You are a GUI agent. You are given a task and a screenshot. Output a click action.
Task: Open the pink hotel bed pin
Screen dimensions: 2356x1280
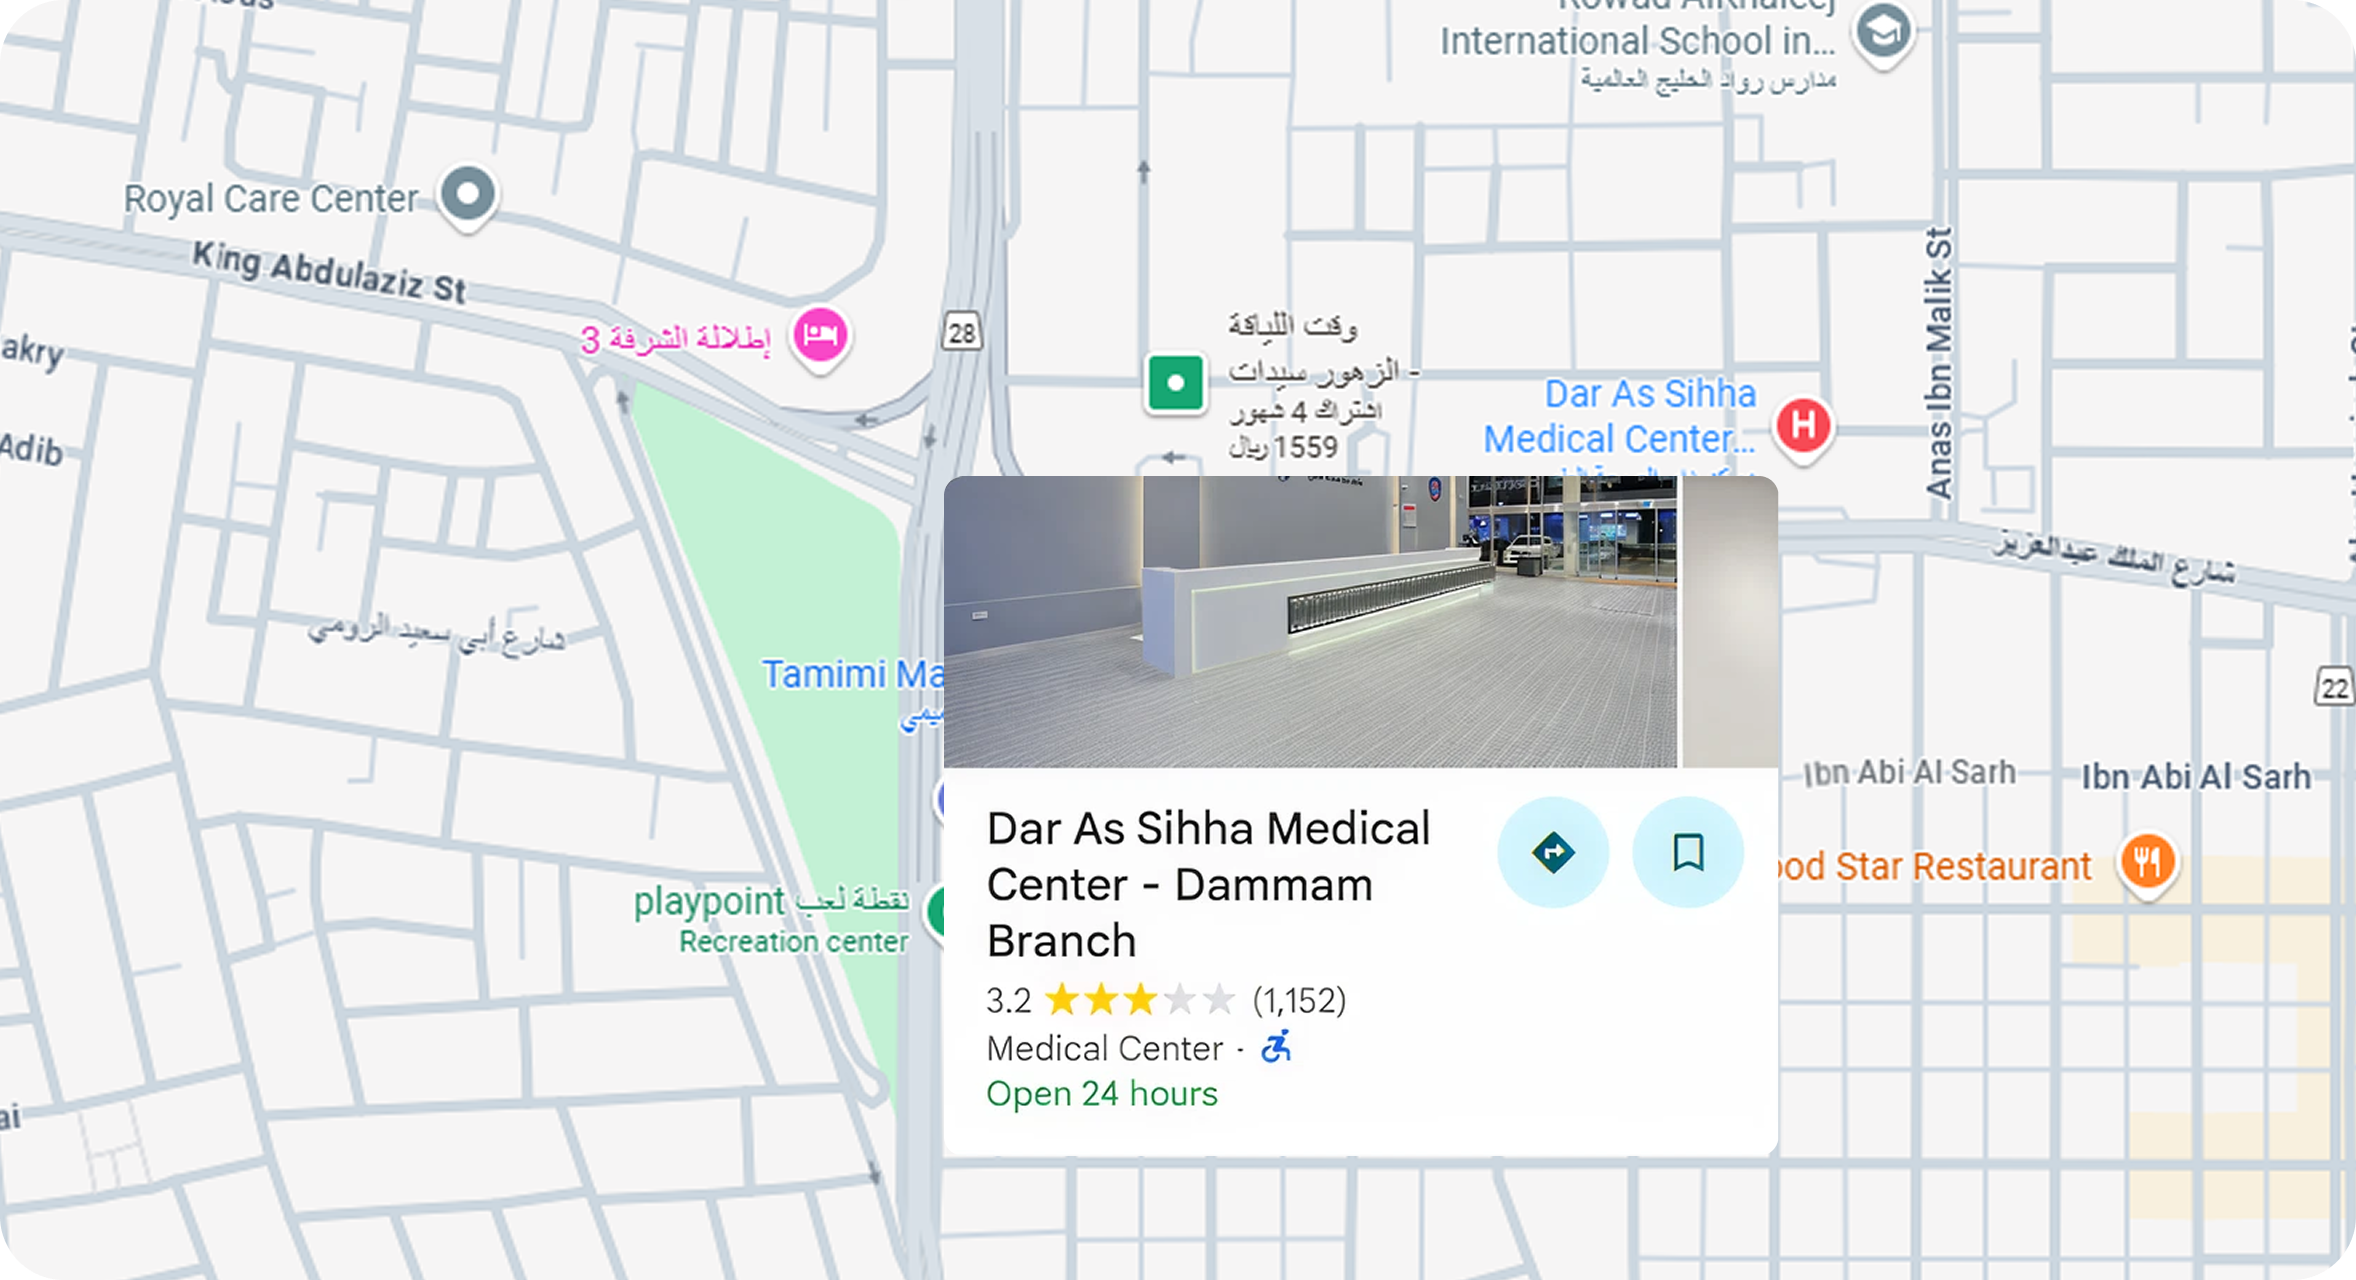(x=820, y=336)
